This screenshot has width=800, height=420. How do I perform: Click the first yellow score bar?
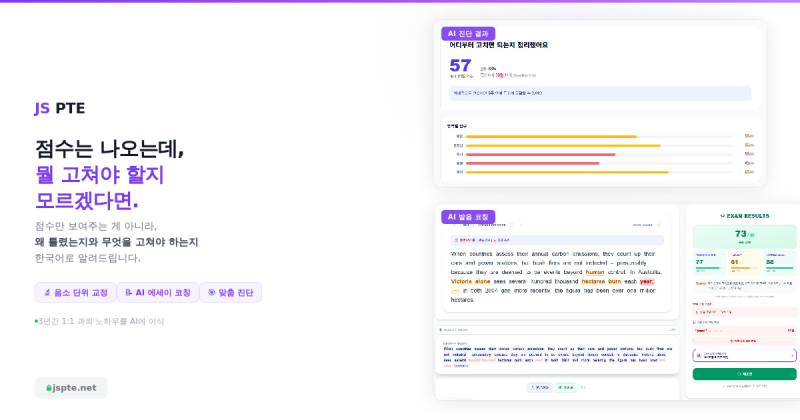tap(551, 136)
